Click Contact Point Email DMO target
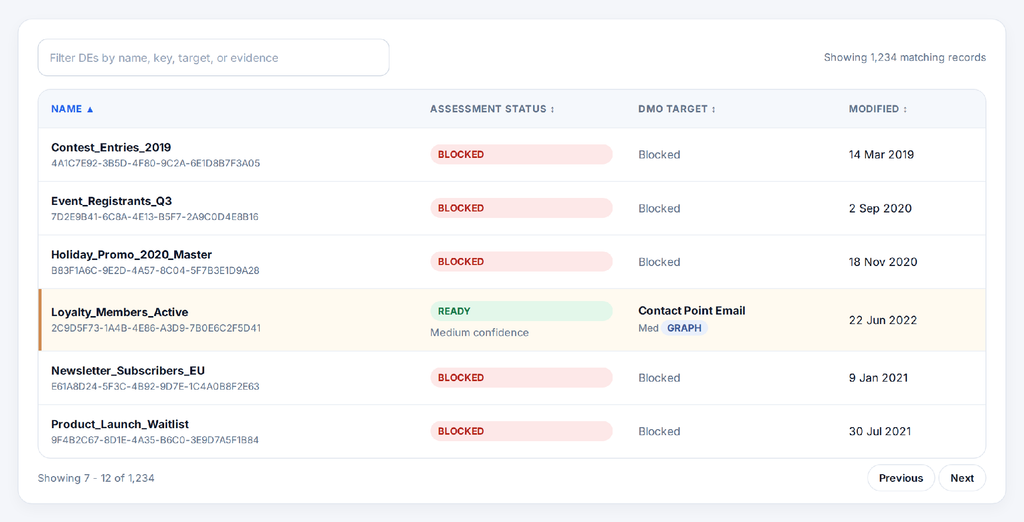This screenshot has width=1024, height=522. 692,311
